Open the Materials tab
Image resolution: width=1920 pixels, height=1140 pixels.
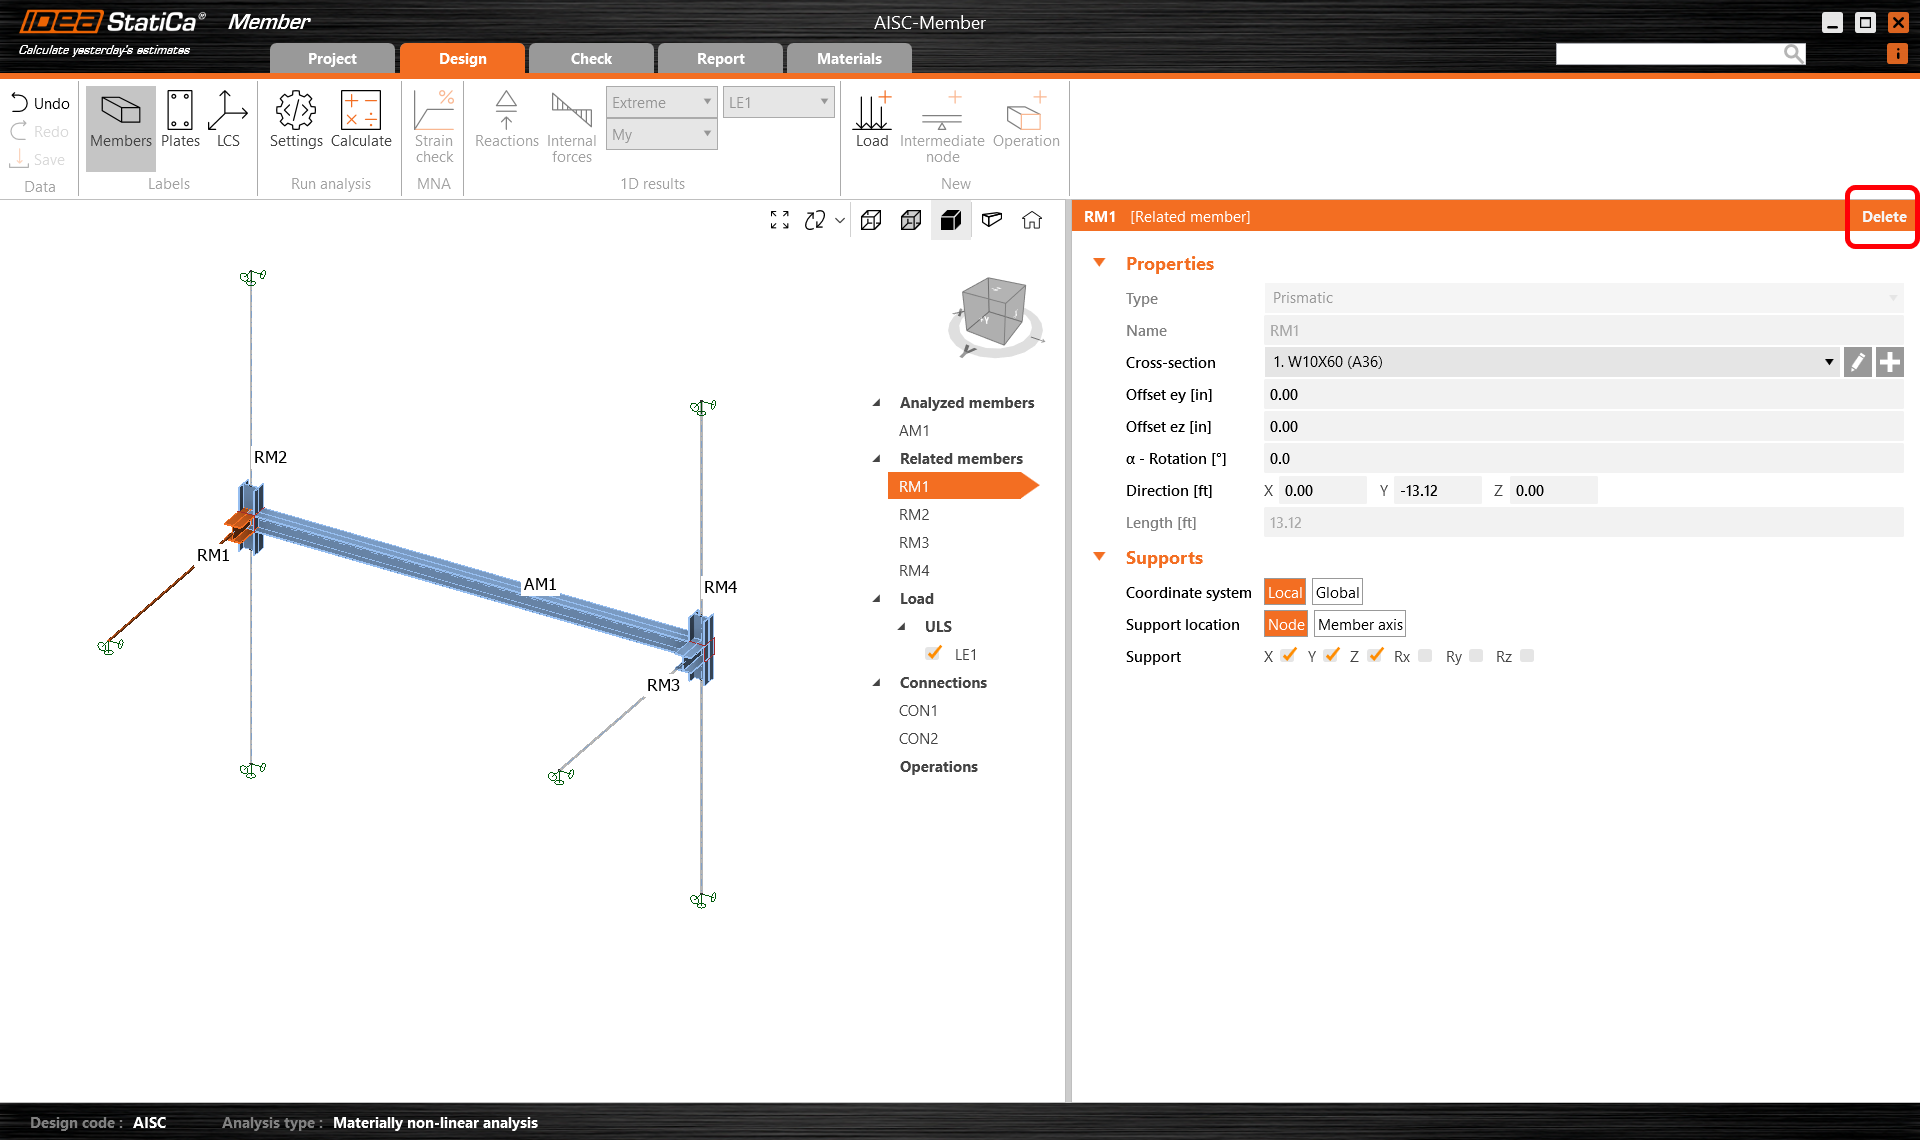[849, 58]
